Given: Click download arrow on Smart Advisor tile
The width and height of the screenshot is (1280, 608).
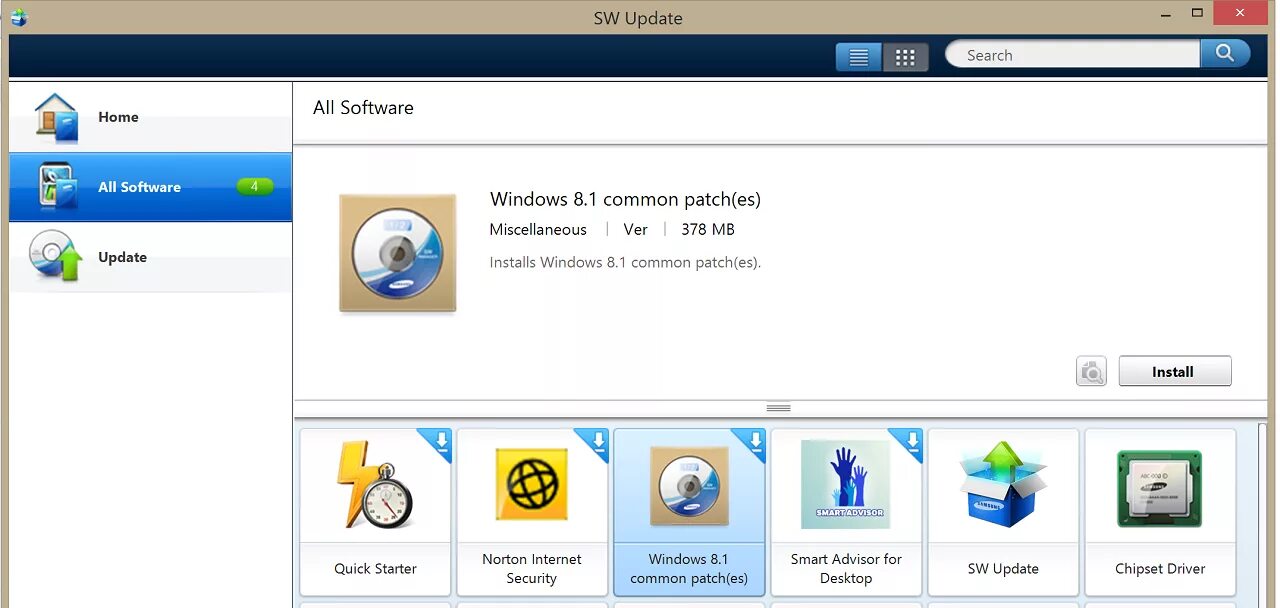Looking at the screenshot, I should click(x=911, y=441).
